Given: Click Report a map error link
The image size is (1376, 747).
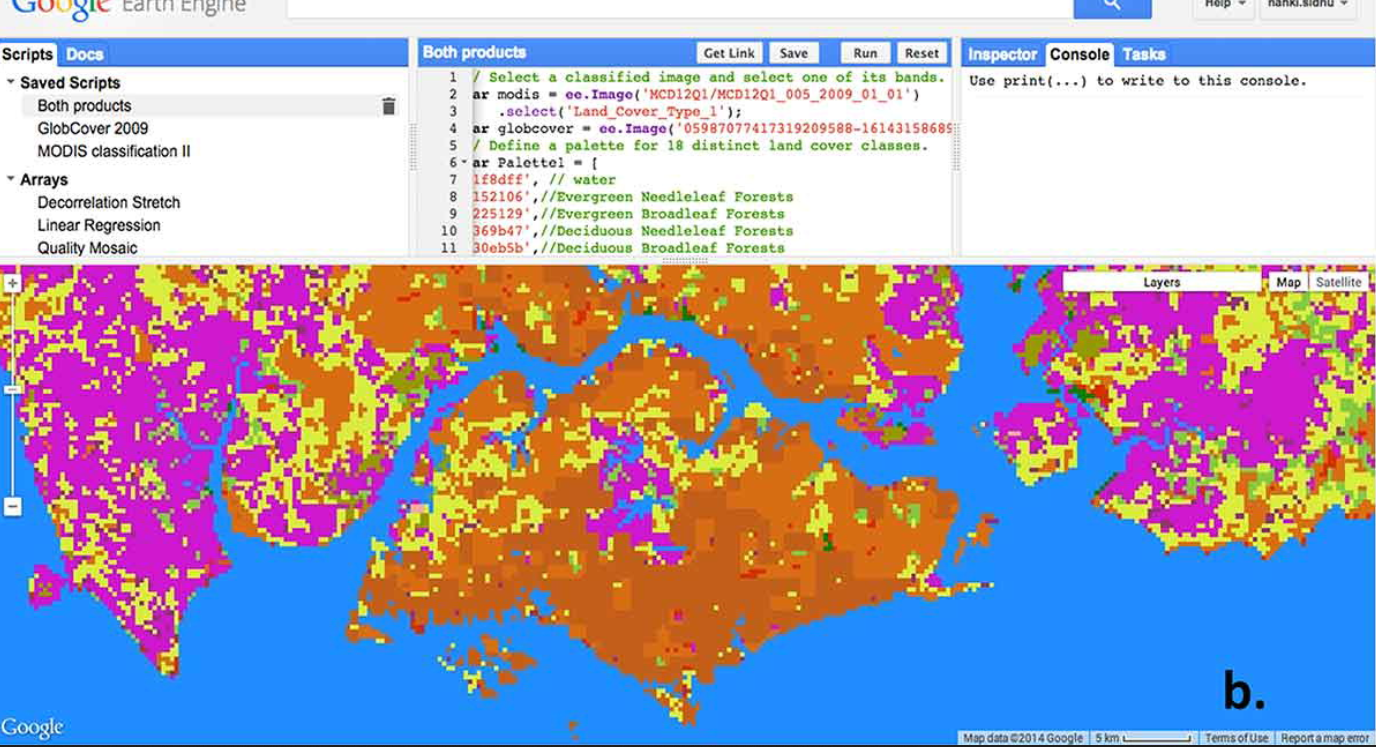Looking at the screenshot, I should [1325, 738].
